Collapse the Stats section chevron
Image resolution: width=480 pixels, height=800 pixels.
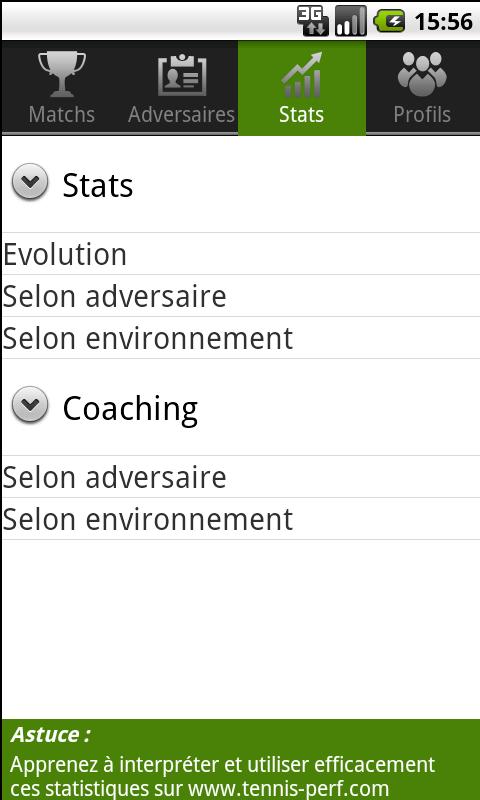30,182
